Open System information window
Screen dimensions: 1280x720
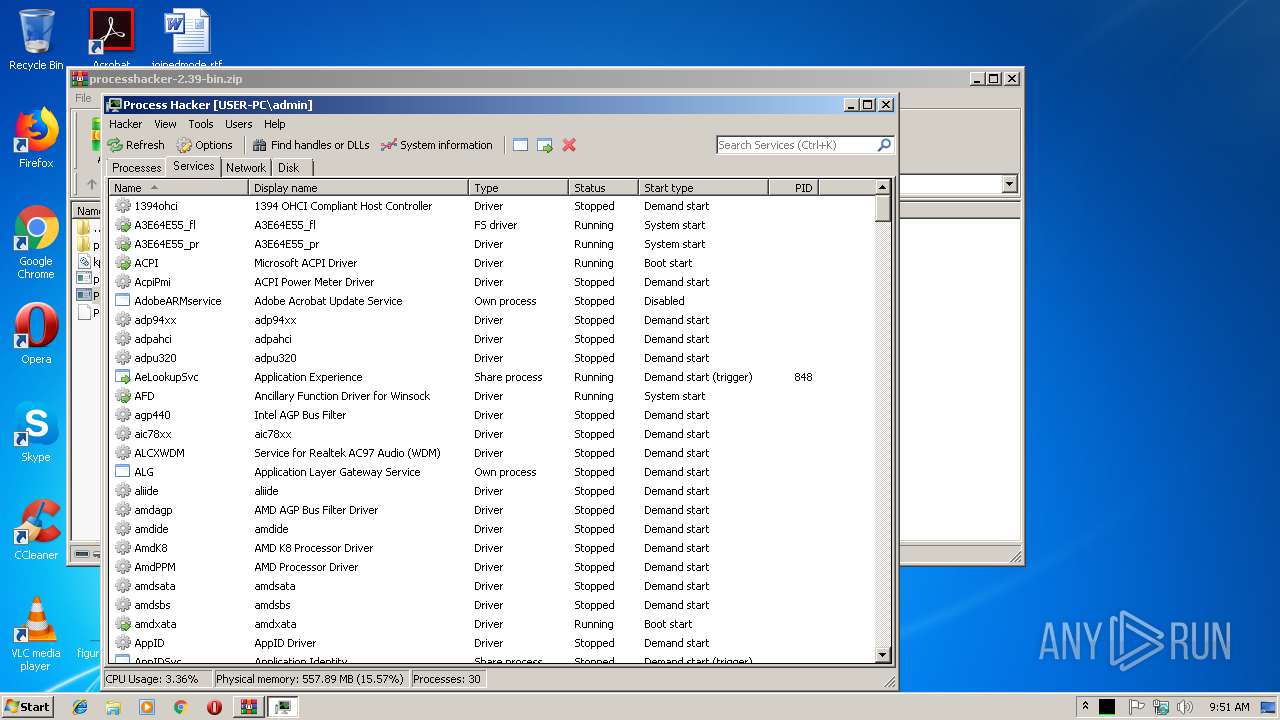coord(437,145)
